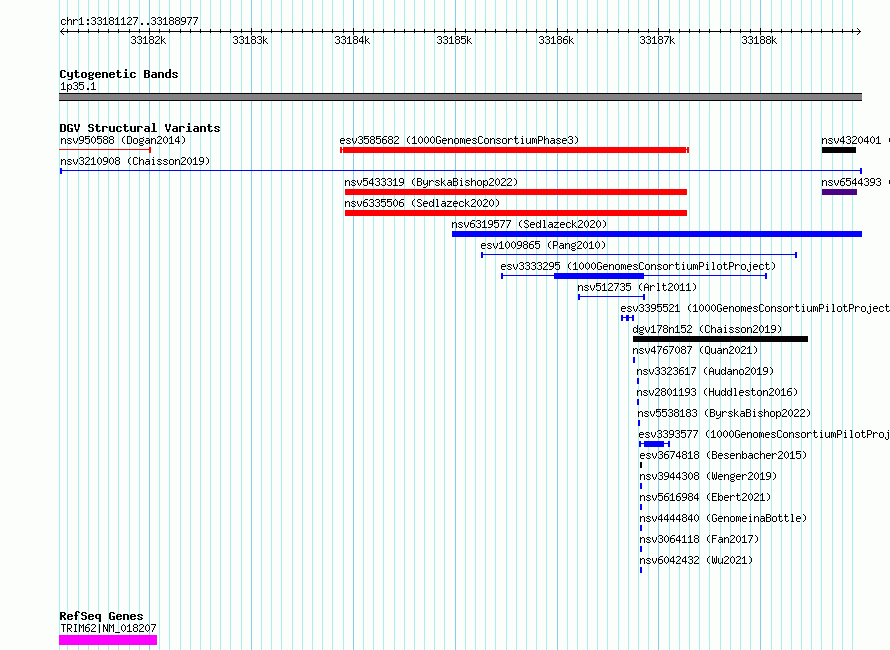
Task: Click the nsv6335506 red variant bar
Action: 516,213
